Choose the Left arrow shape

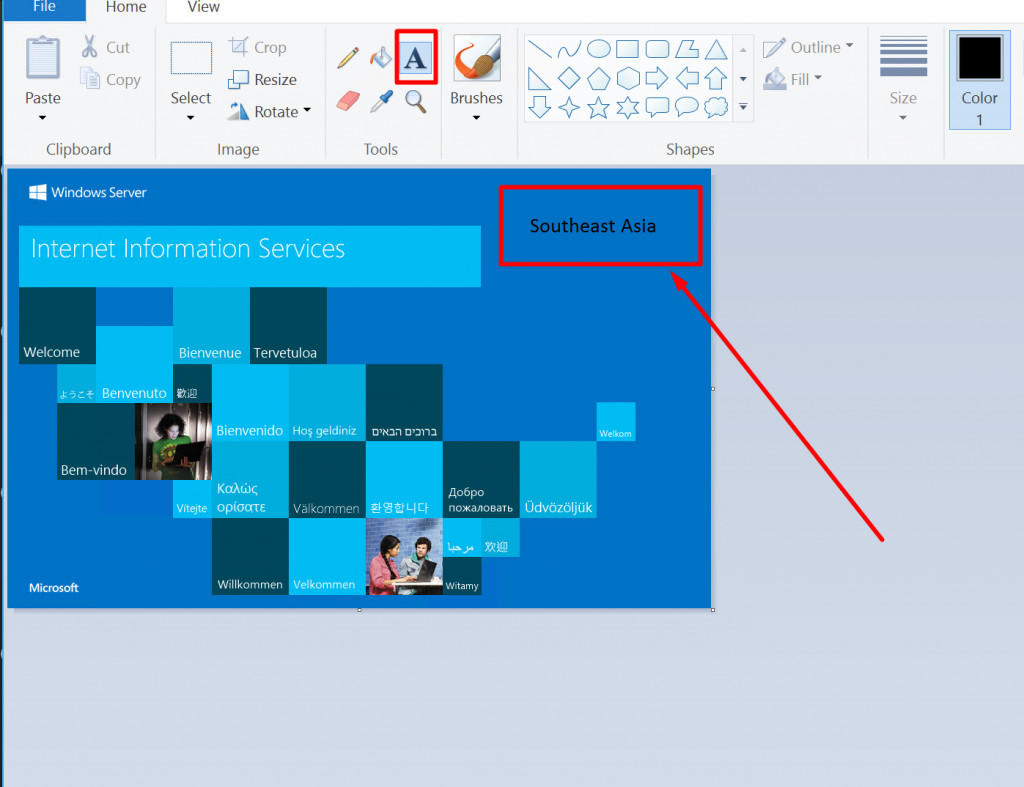pyautogui.click(x=686, y=78)
